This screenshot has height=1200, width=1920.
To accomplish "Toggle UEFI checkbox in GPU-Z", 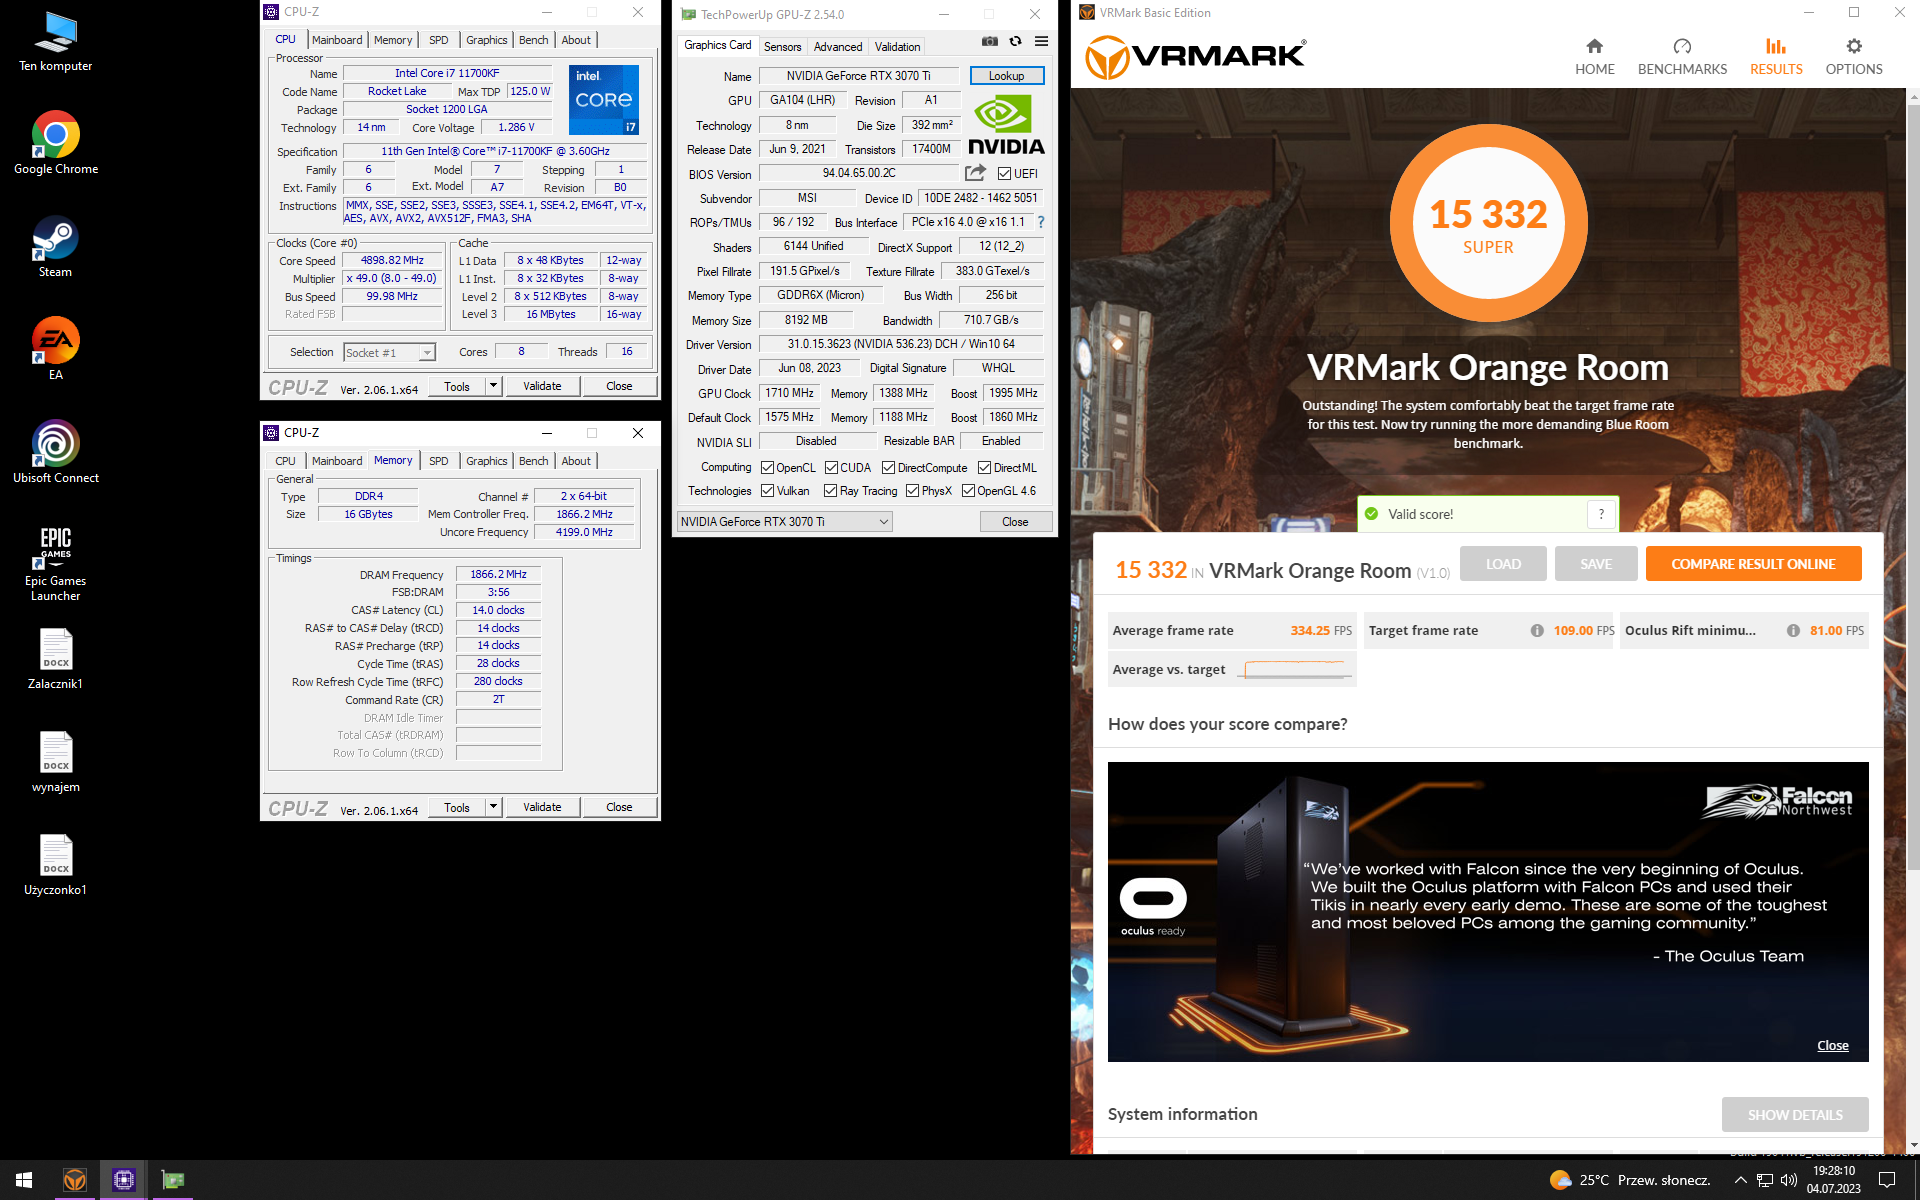I will tap(1004, 174).
